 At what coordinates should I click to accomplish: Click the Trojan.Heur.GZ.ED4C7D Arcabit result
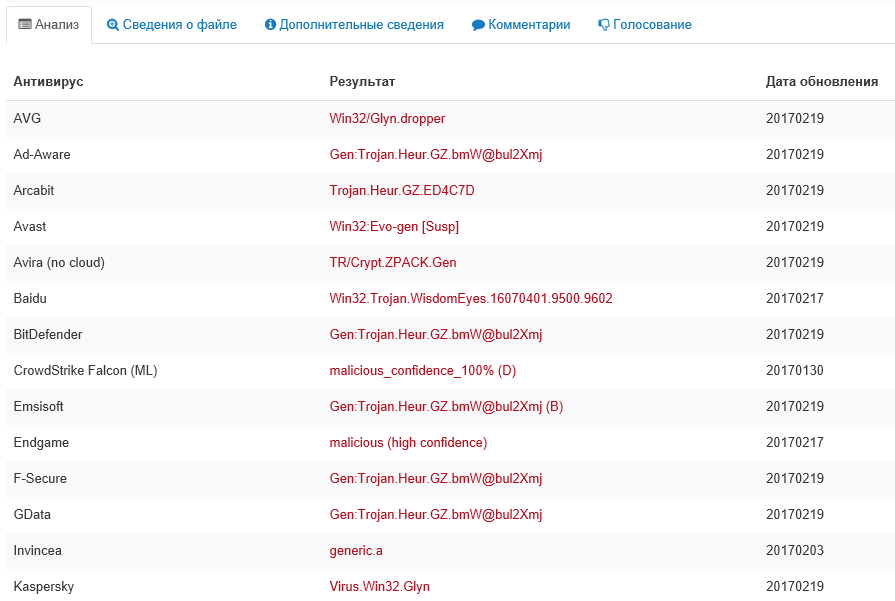[402, 191]
